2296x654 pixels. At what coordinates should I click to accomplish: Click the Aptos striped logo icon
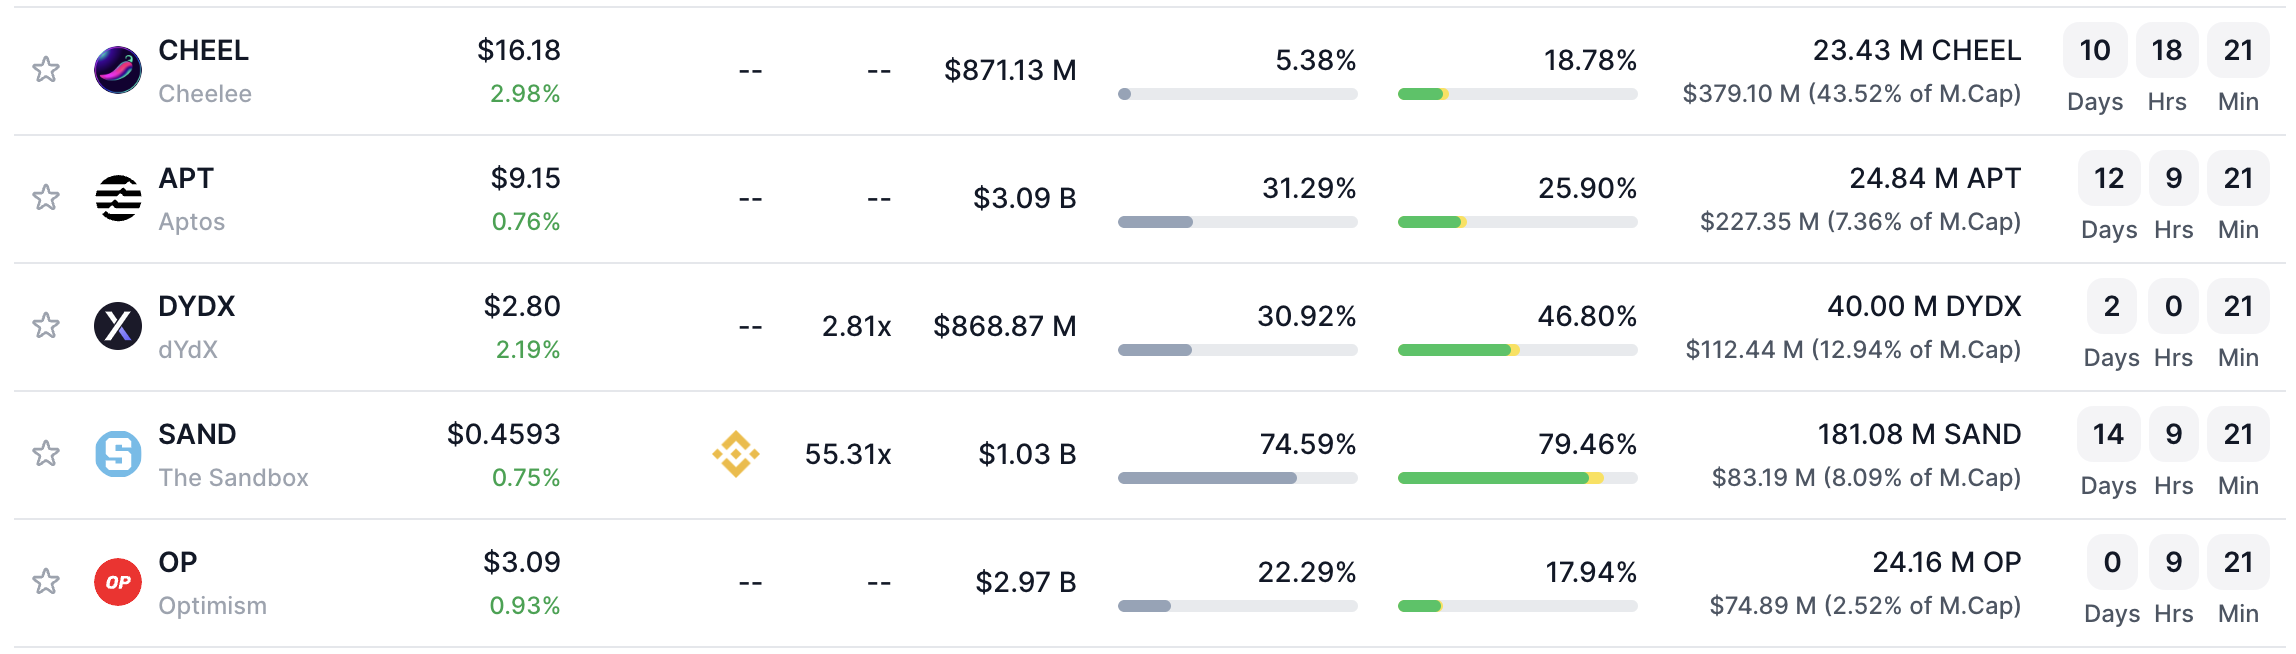tap(118, 198)
